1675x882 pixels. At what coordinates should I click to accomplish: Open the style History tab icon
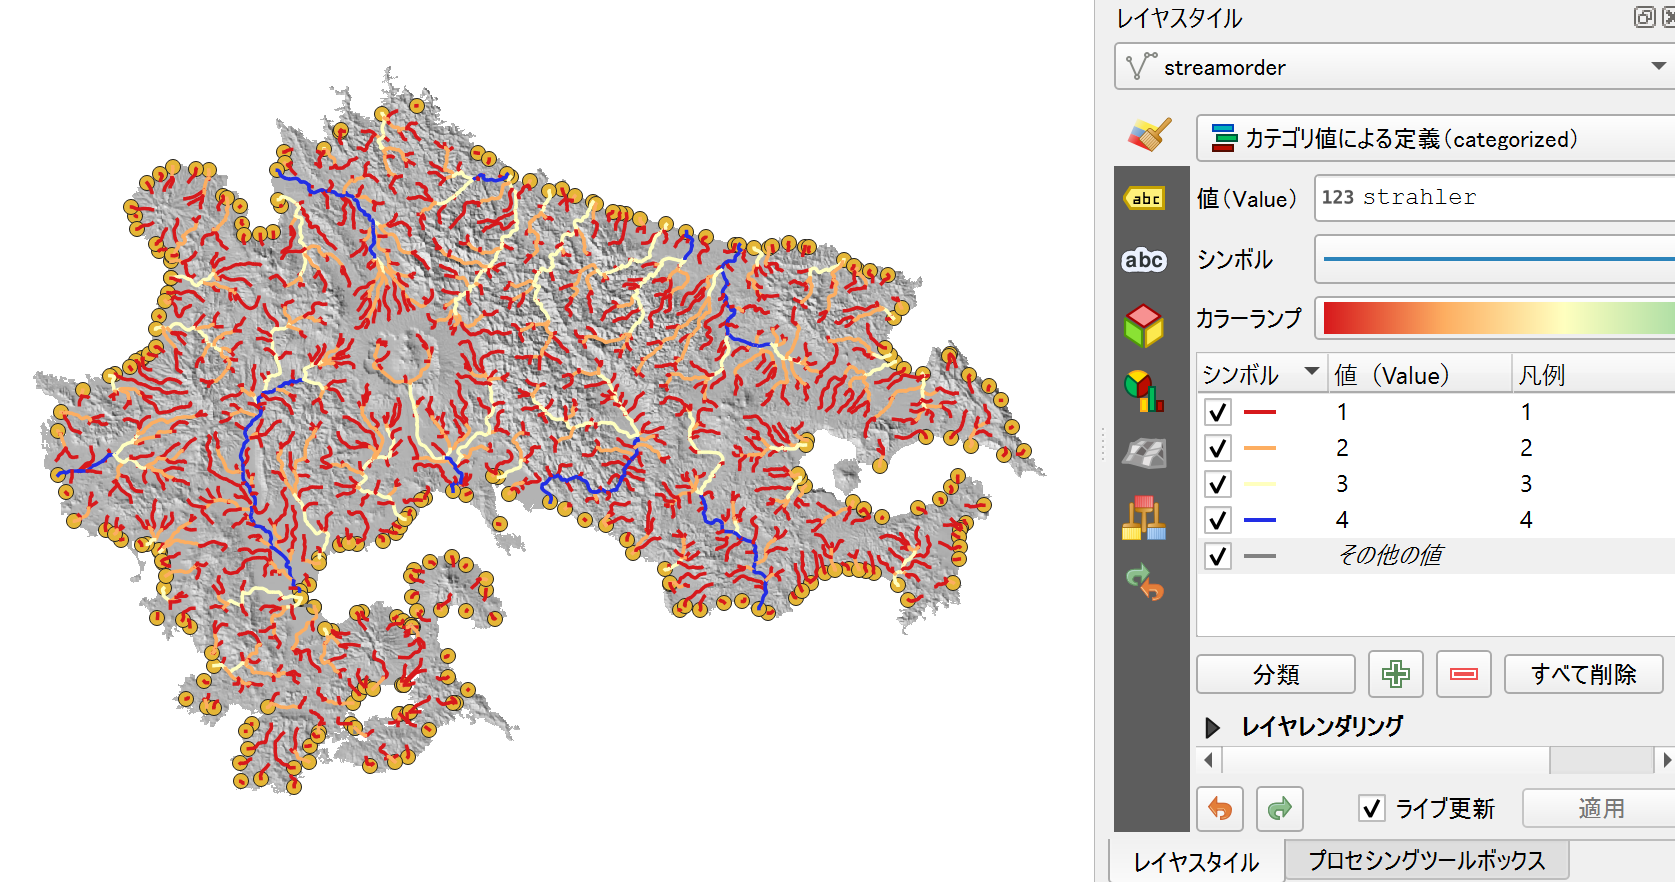[x=1144, y=582]
